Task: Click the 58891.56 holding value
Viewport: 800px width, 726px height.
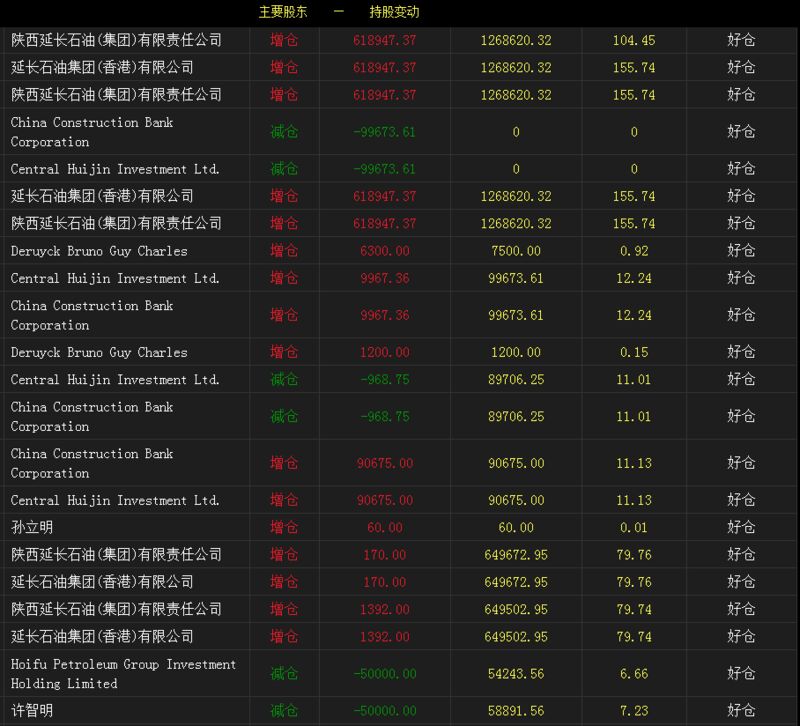Action: [x=516, y=711]
